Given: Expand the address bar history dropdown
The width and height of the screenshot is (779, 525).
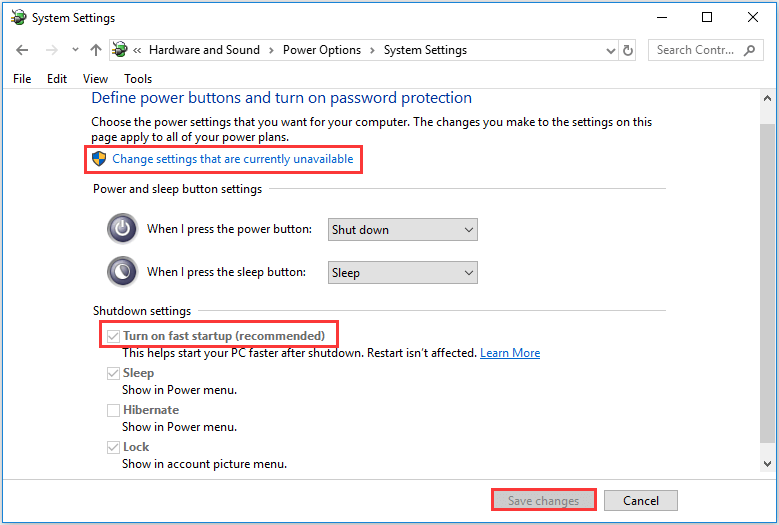Looking at the screenshot, I should 611,50.
